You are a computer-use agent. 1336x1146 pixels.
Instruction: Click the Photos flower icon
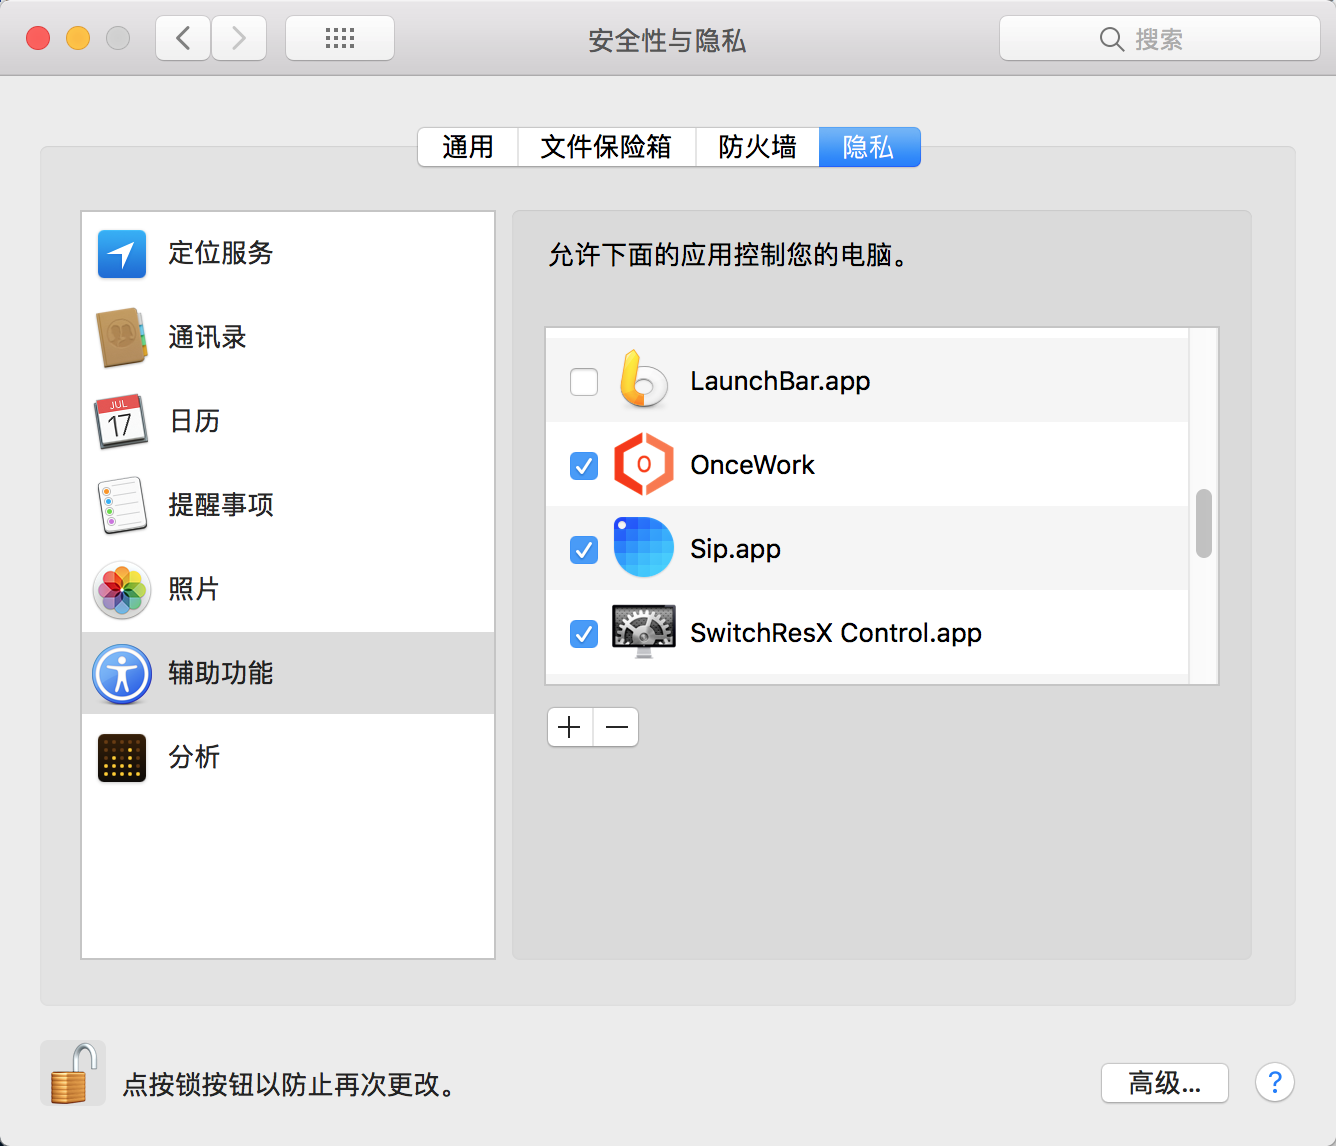pyautogui.click(x=122, y=590)
